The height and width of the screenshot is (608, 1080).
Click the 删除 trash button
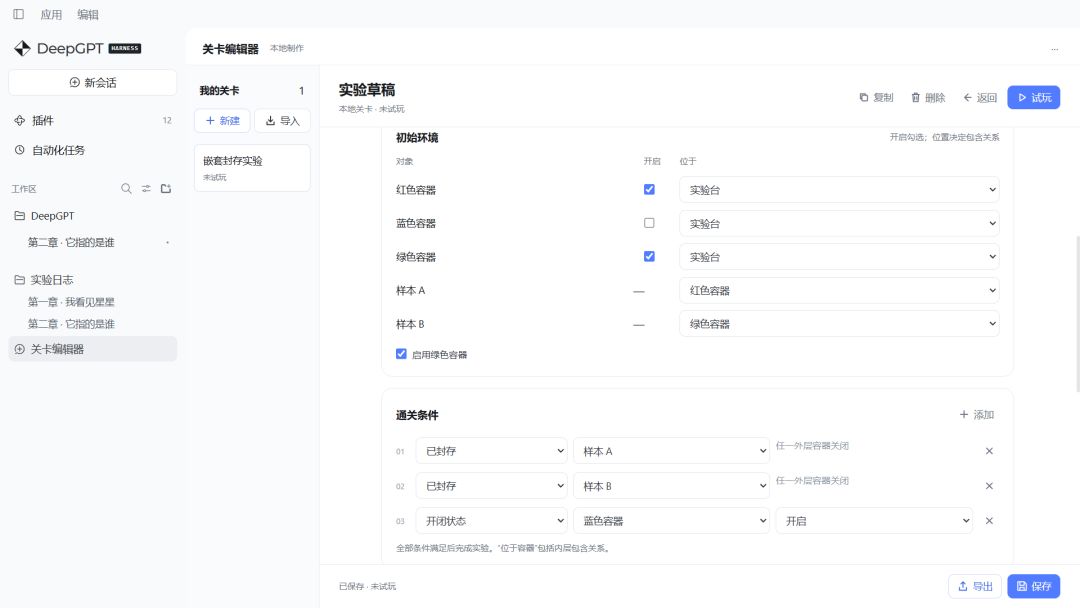tap(928, 98)
